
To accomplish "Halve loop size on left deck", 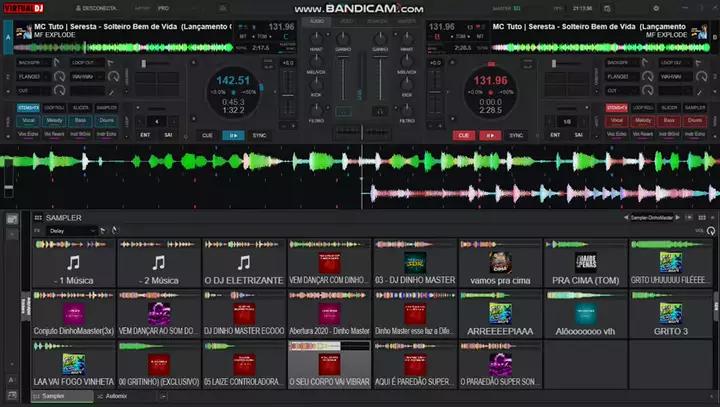I will click(x=140, y=122).
